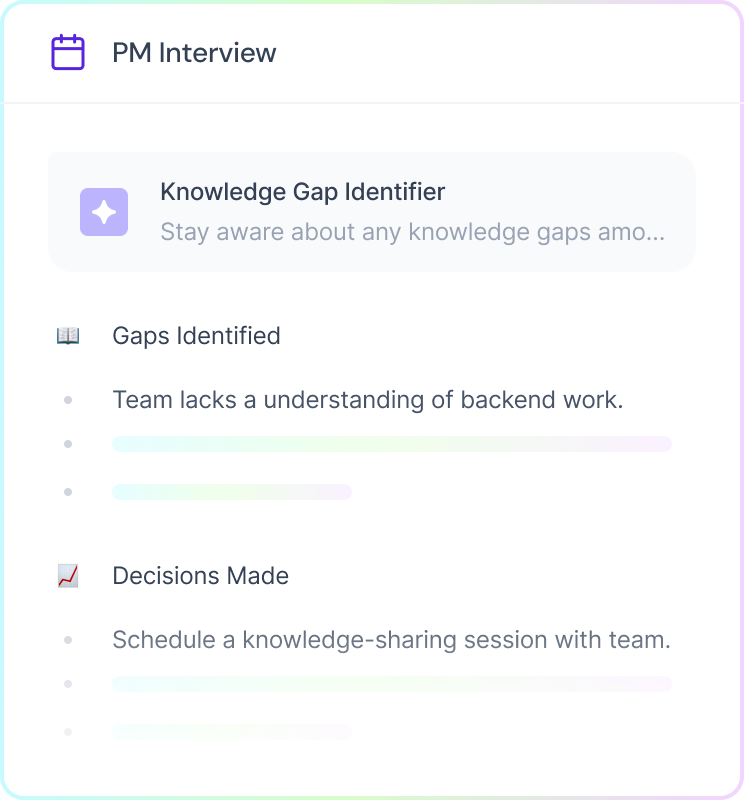This screenshot has width=744, height=800.
Task: Open the Knowledge Gap Identifier card
Action: pos(371,210)
